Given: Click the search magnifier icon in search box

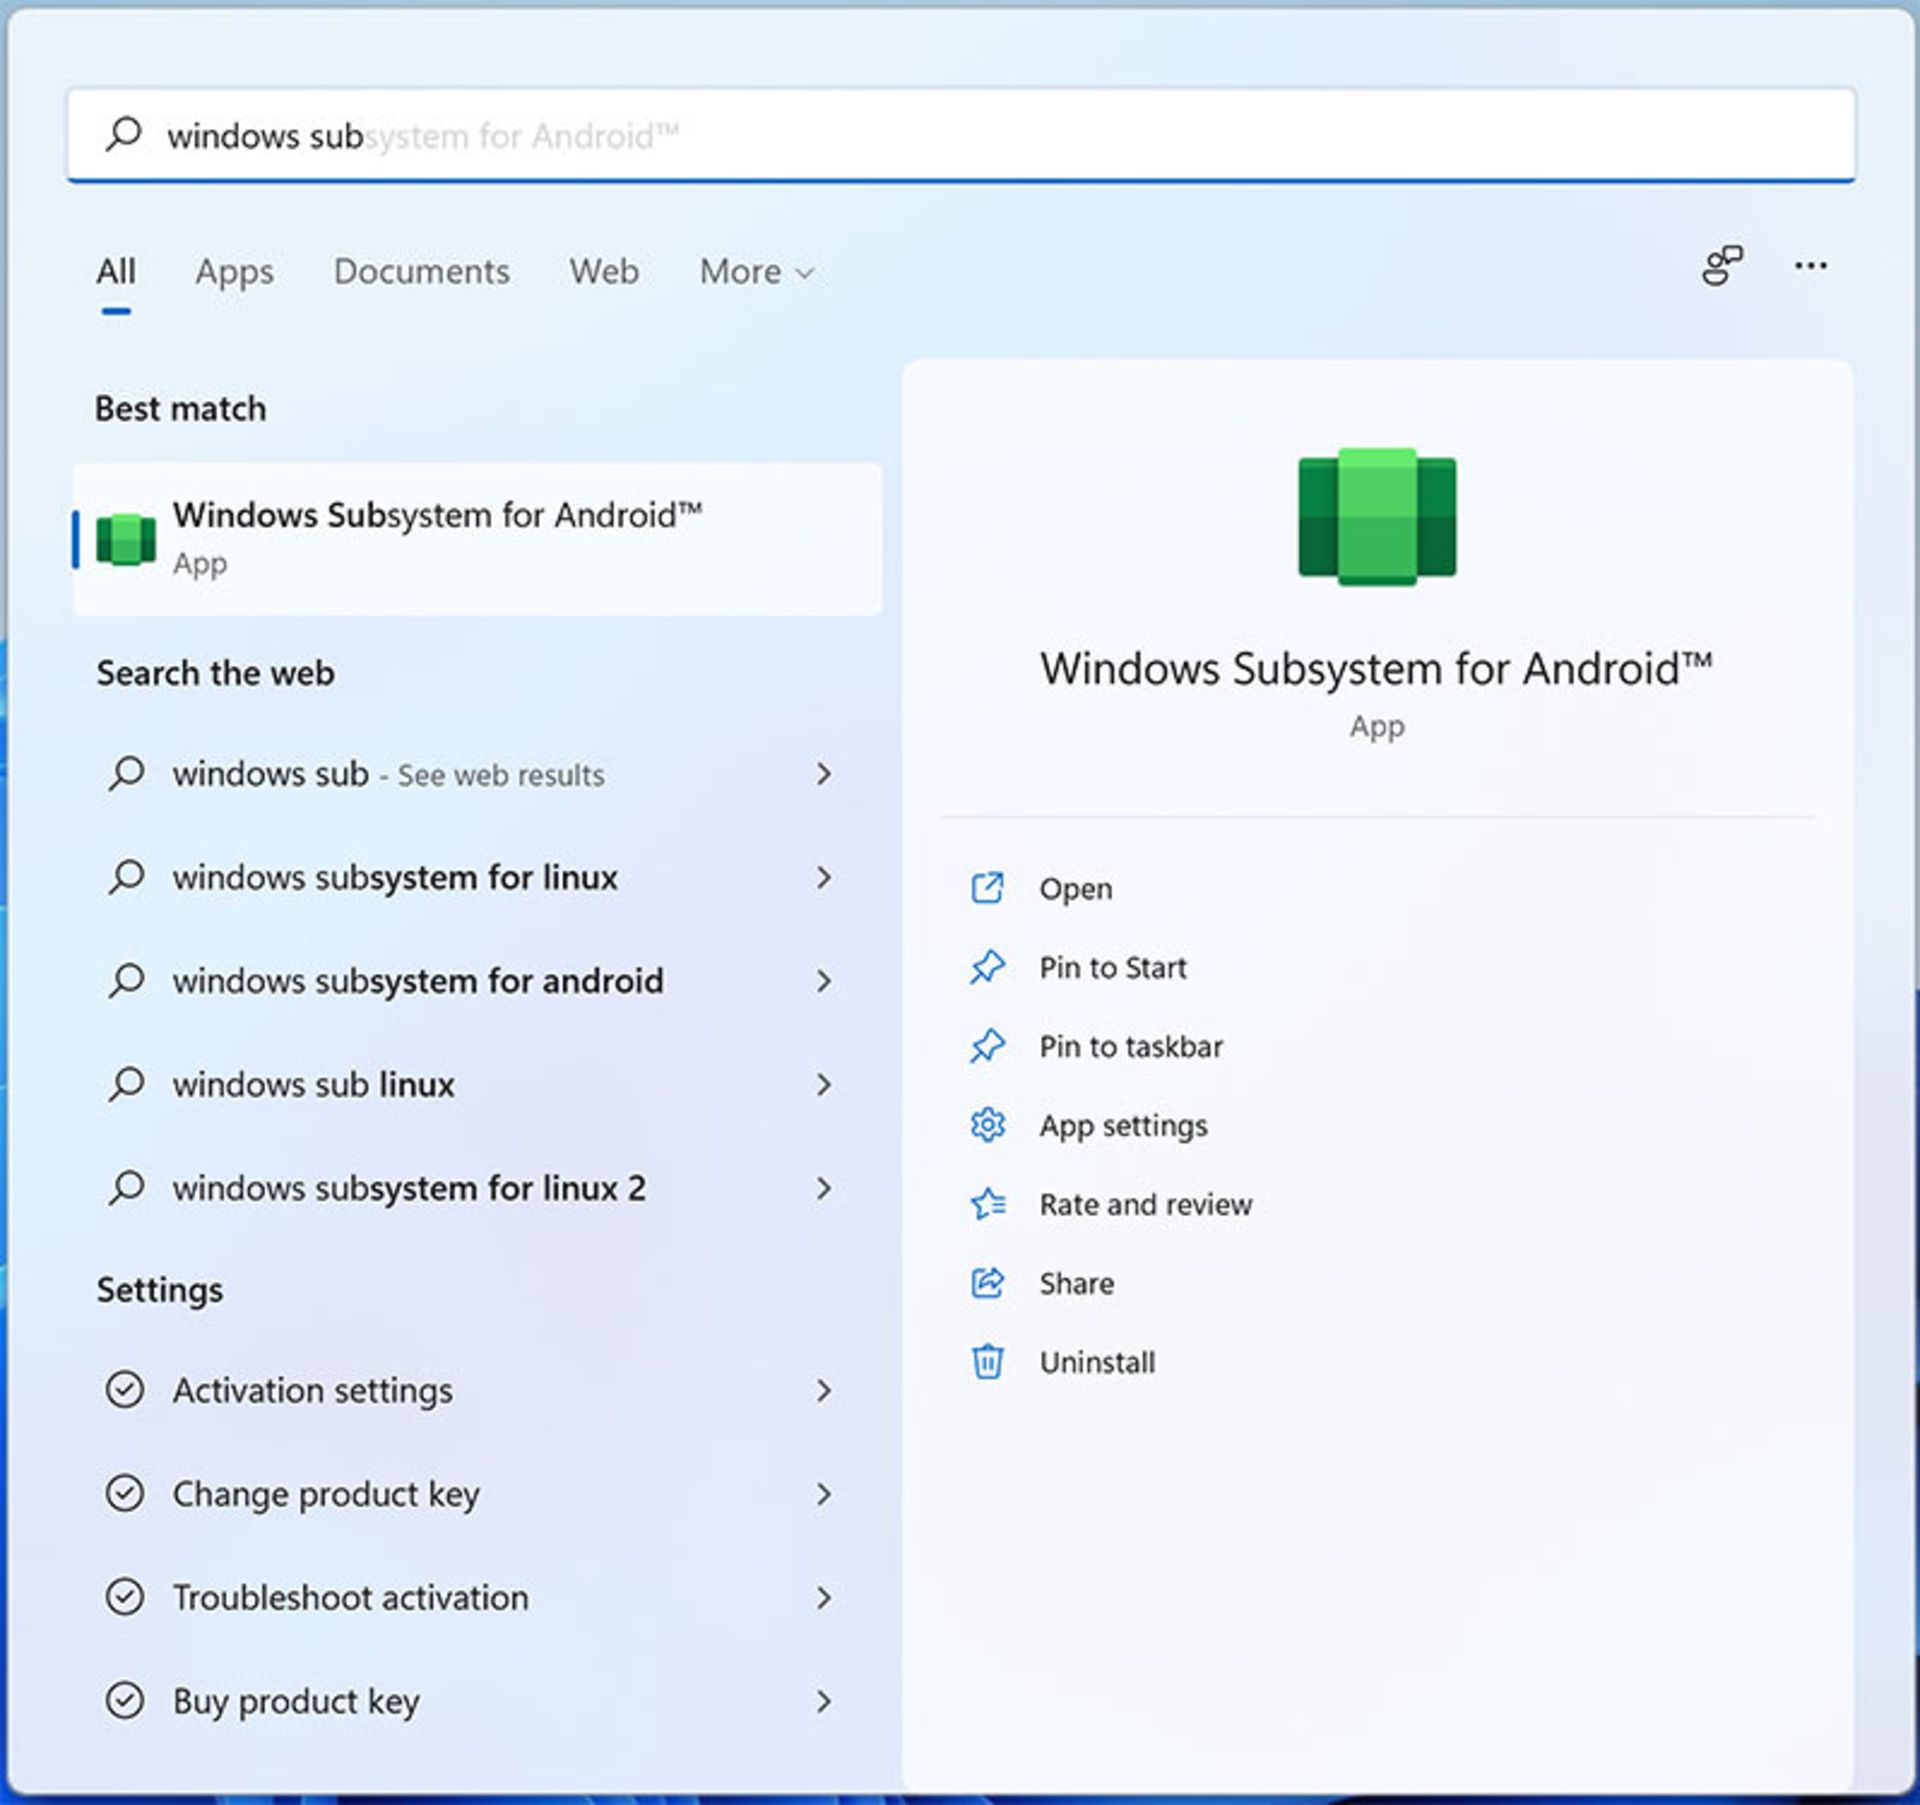Looking at the screenshot, I should [124, 133].
